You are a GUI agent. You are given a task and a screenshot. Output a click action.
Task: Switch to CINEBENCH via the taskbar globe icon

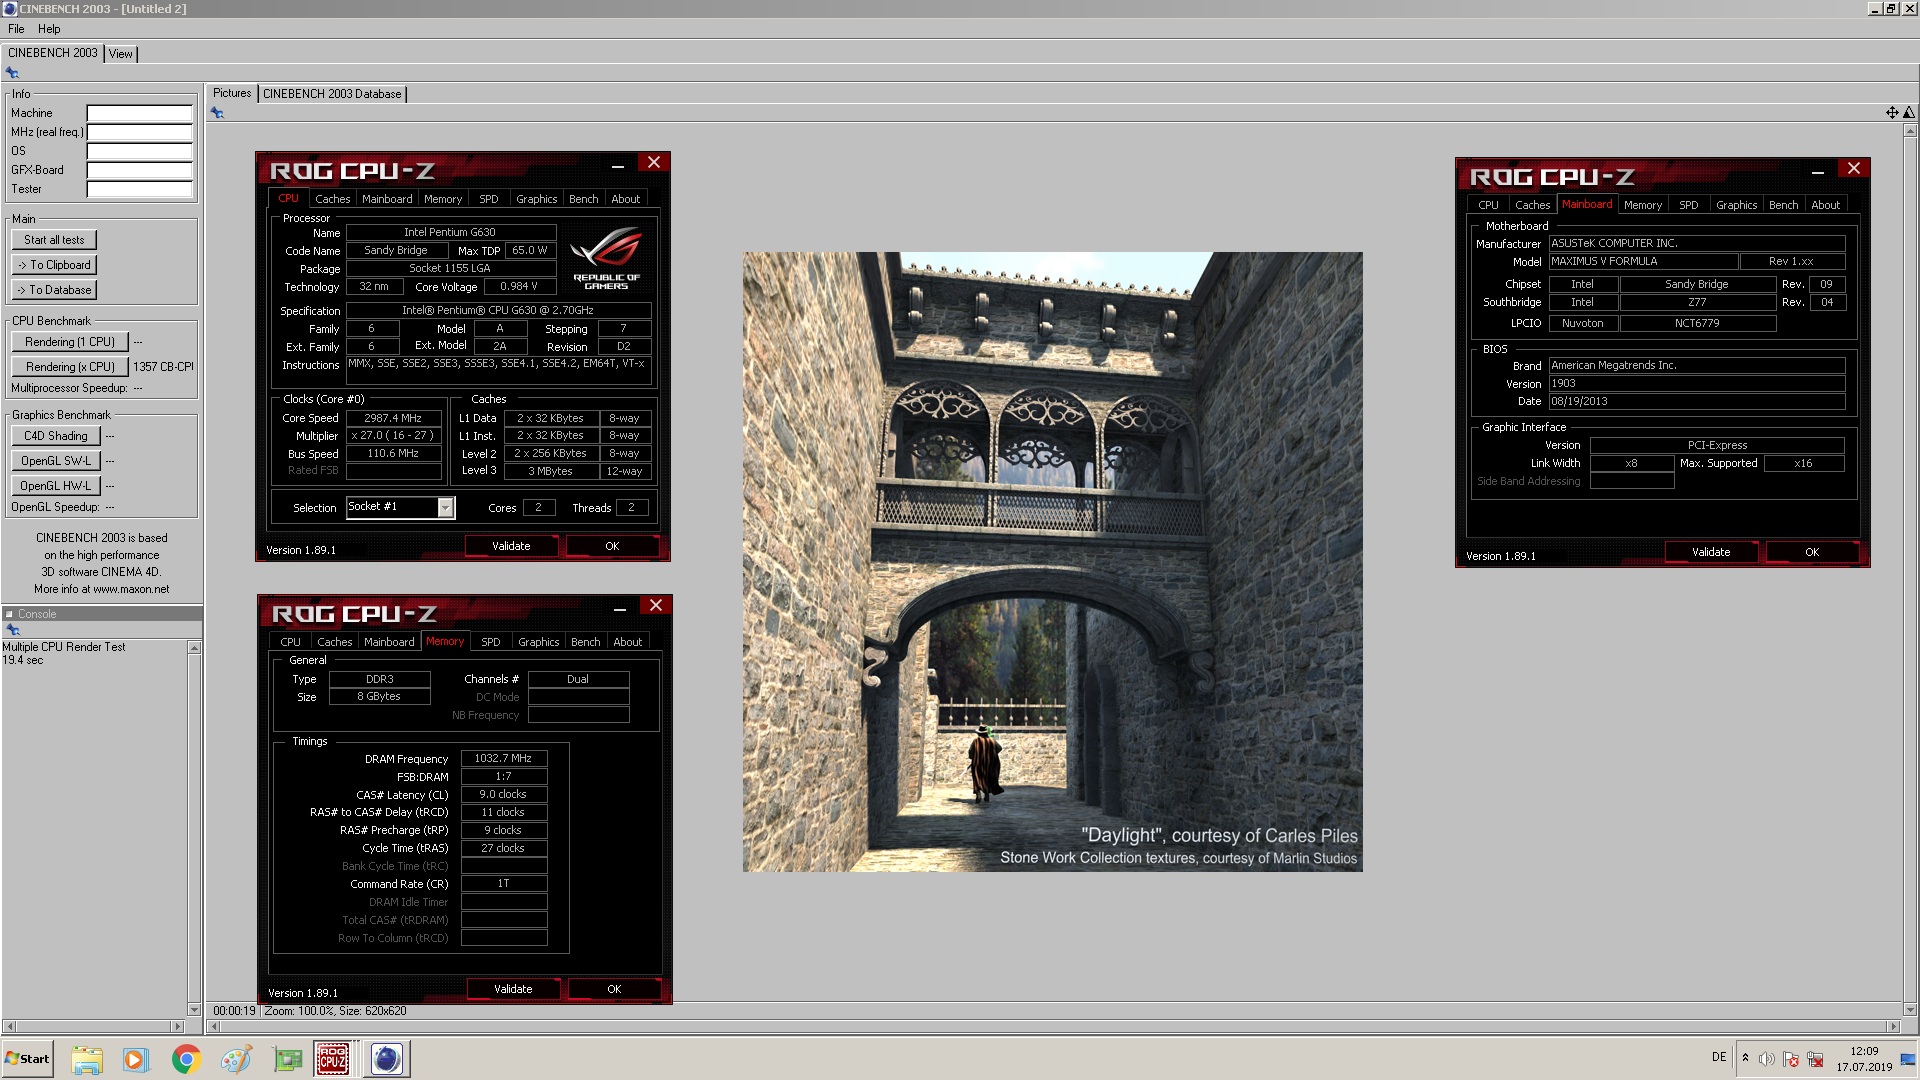point(386,1059)
